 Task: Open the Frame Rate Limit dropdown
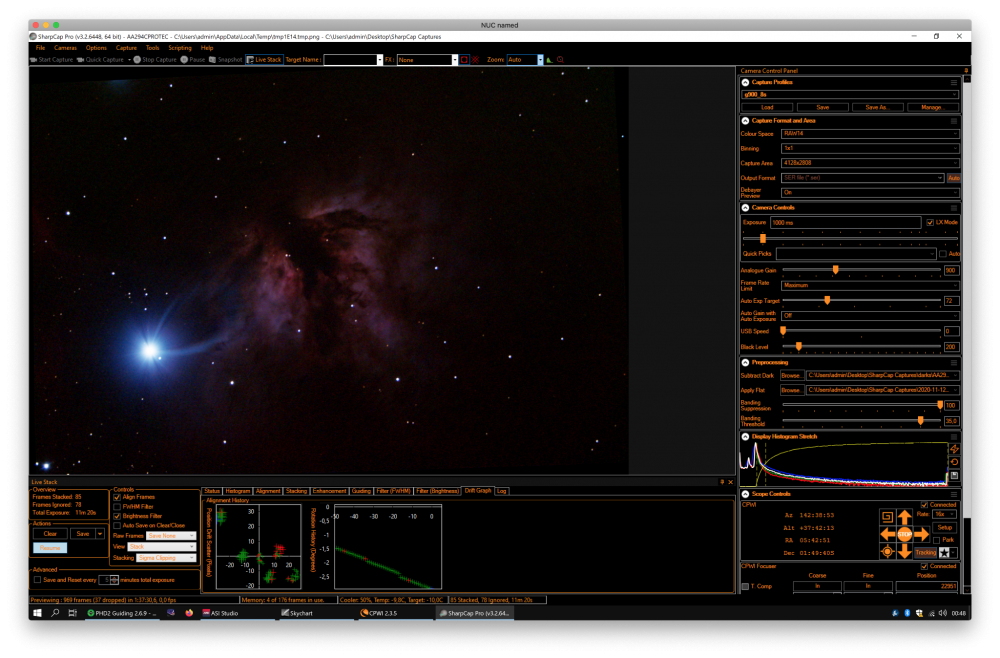(870, 285)
